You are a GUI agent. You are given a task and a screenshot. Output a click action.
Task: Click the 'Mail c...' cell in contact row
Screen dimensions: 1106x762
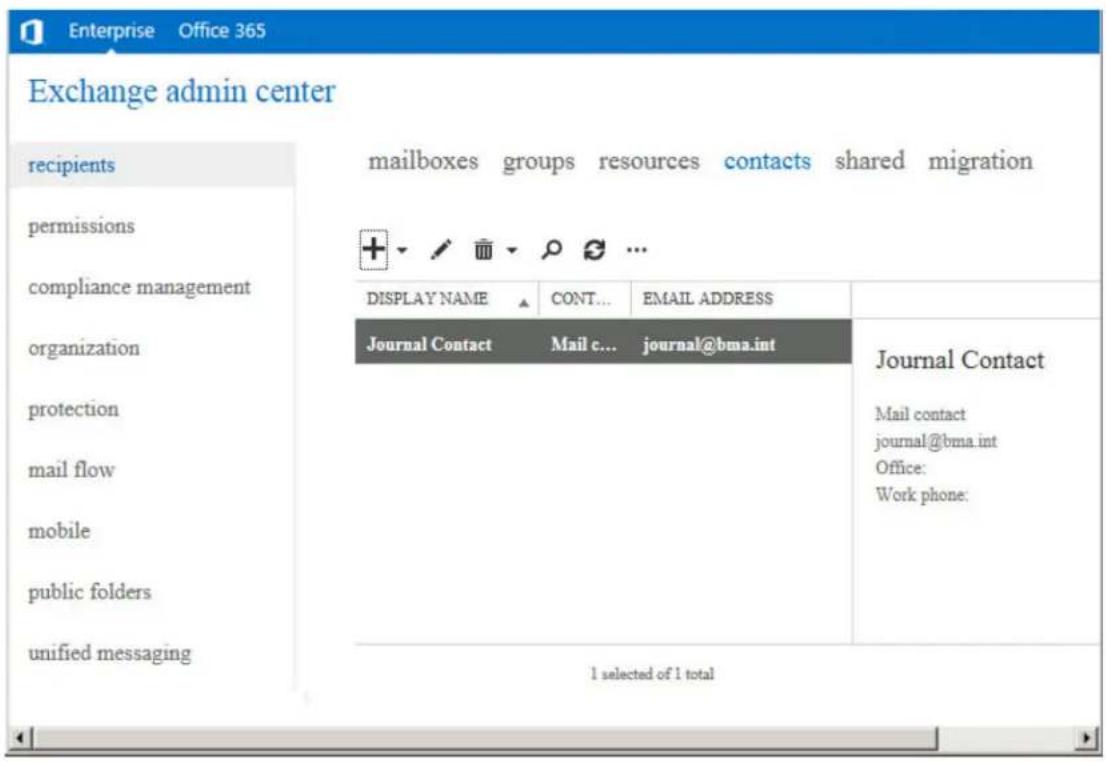click(583, 344)
